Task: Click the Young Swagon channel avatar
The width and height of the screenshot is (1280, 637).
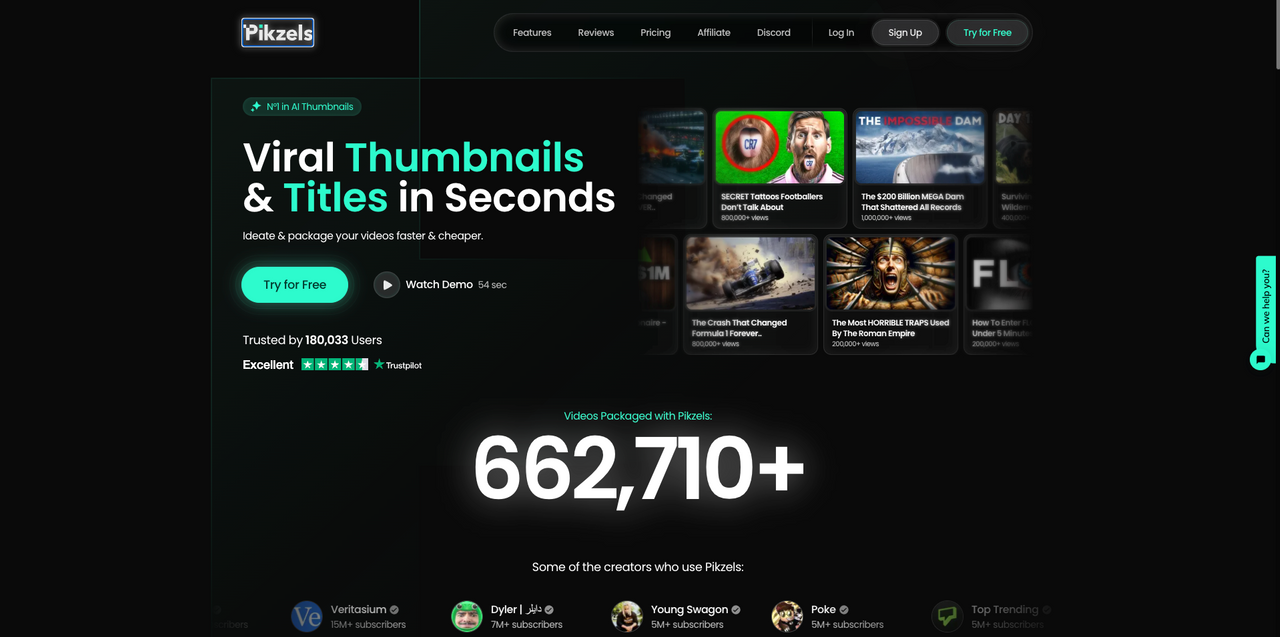Action: [x=627, y=616]
